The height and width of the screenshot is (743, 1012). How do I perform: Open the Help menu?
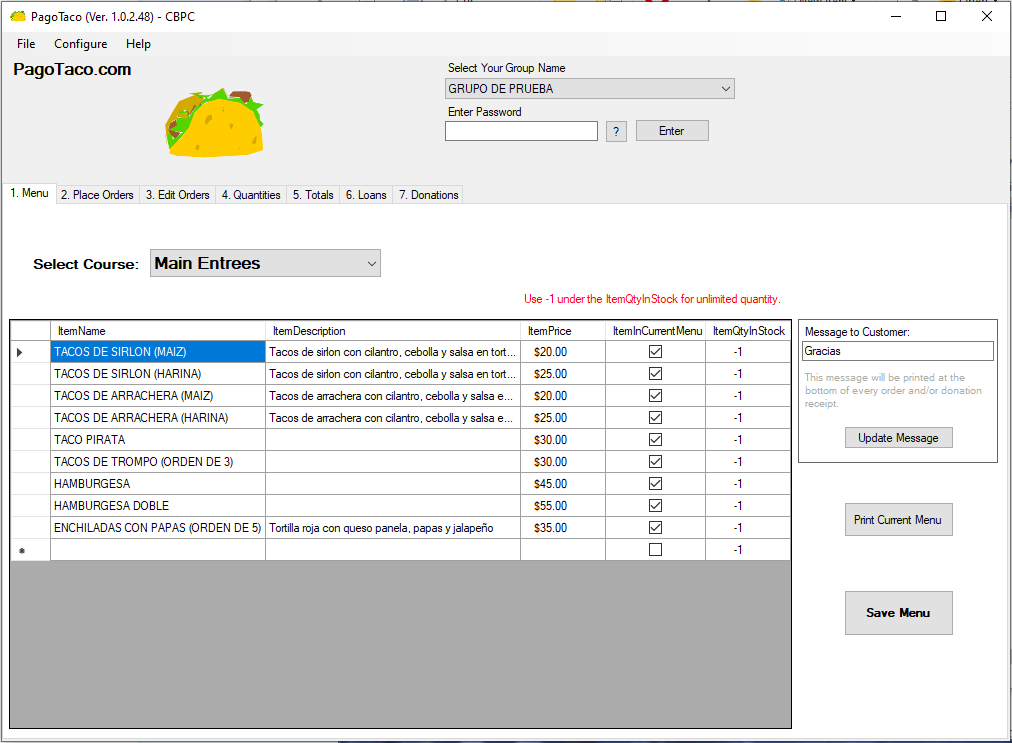tap(138, 44)
